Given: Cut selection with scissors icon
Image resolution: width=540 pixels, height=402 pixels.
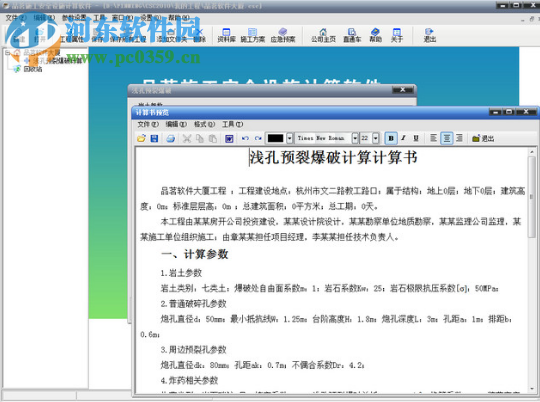Looking at the screenshot, I should coord(187,138).
